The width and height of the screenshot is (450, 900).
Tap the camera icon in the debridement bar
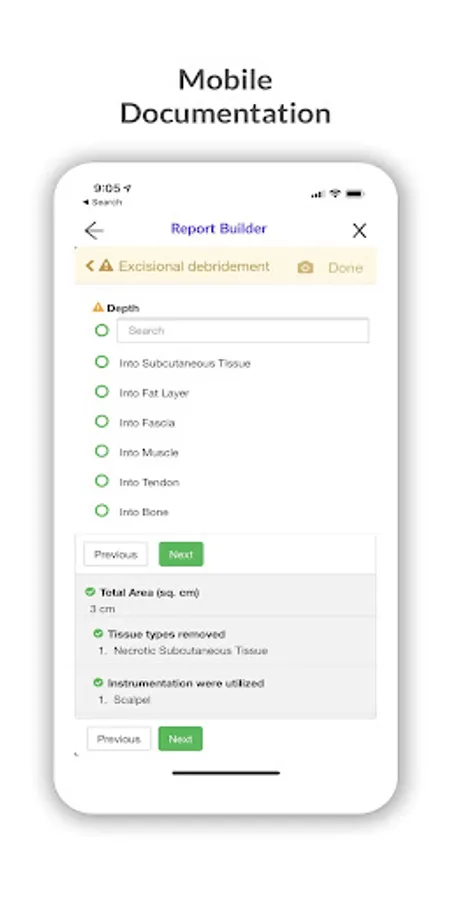coord(305,267)
